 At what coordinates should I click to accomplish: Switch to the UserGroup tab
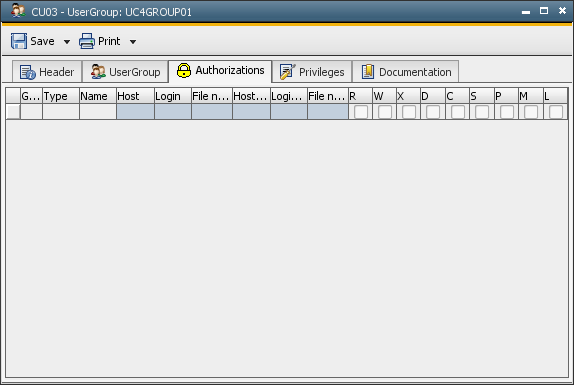click(x=126, y=72)
